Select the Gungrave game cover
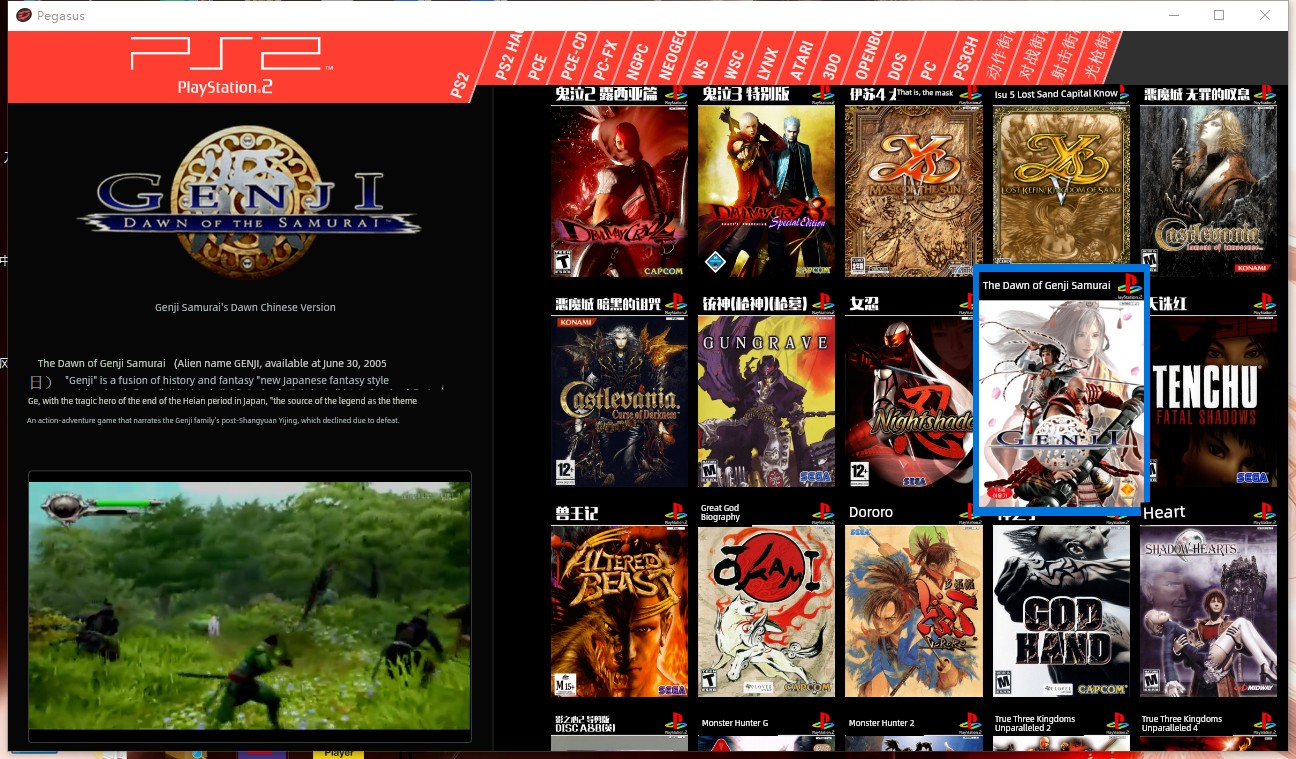The height and width of the screenshot is (759, 1296). point(766,401)
